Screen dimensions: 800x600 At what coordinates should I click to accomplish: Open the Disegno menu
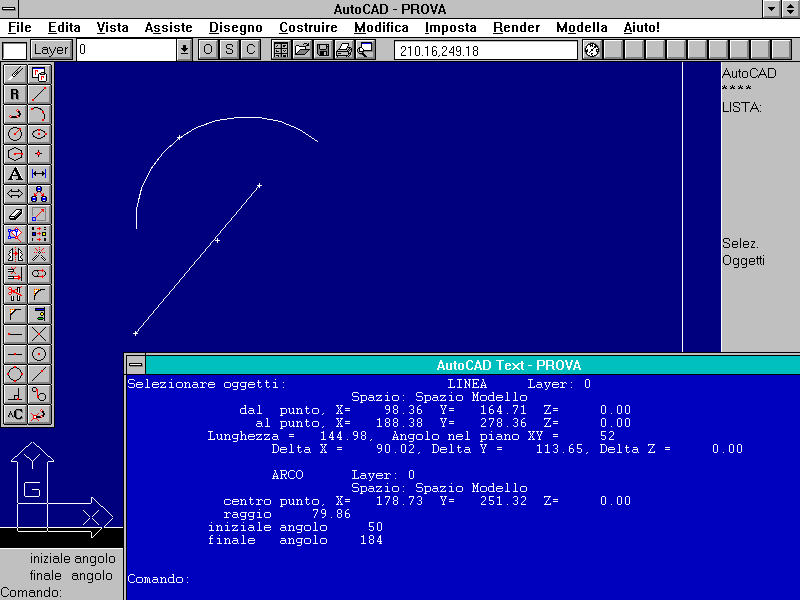click(x=236, y=28)
